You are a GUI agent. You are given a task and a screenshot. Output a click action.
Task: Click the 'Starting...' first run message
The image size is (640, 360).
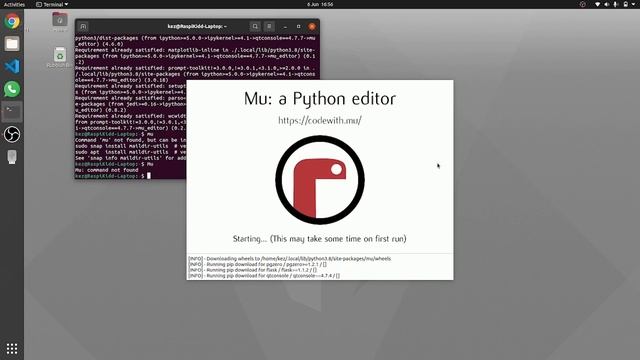click(x=320, y=239)
